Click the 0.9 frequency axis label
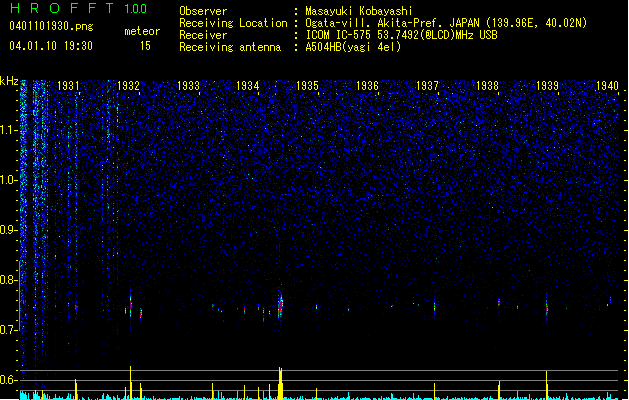 8,230
